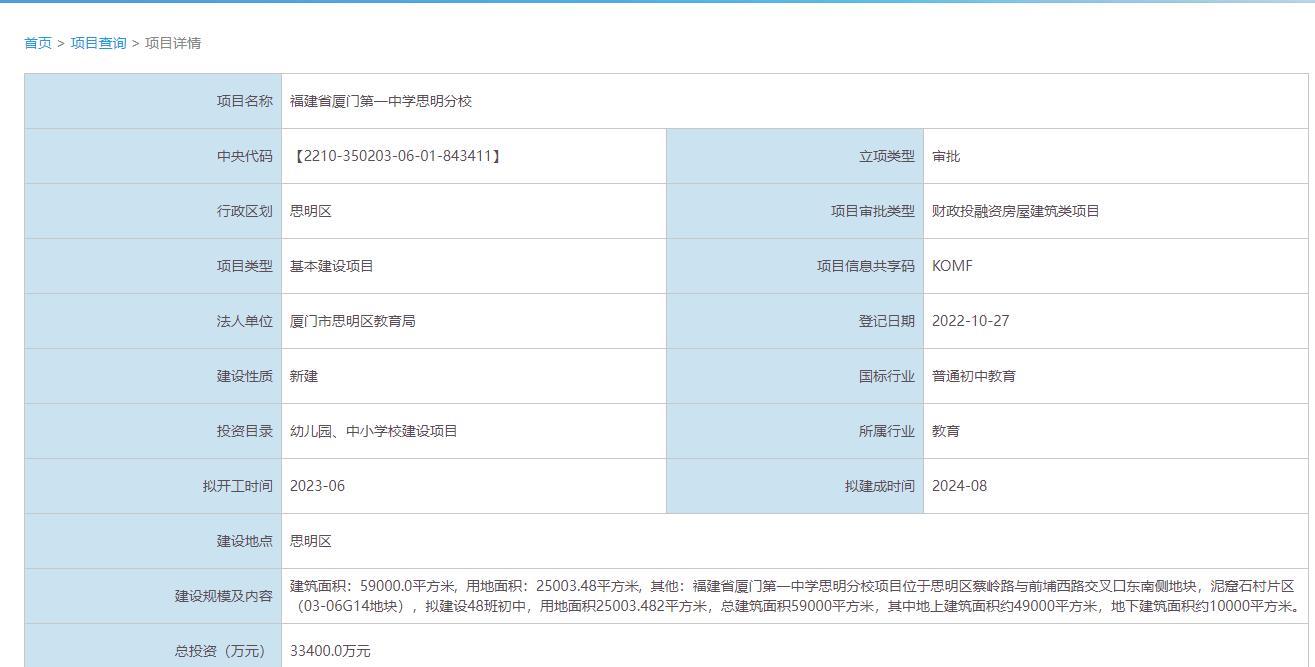Click the 中央代码 label cell
This screenshot has width=1315, height=667.
click(153, 156)
